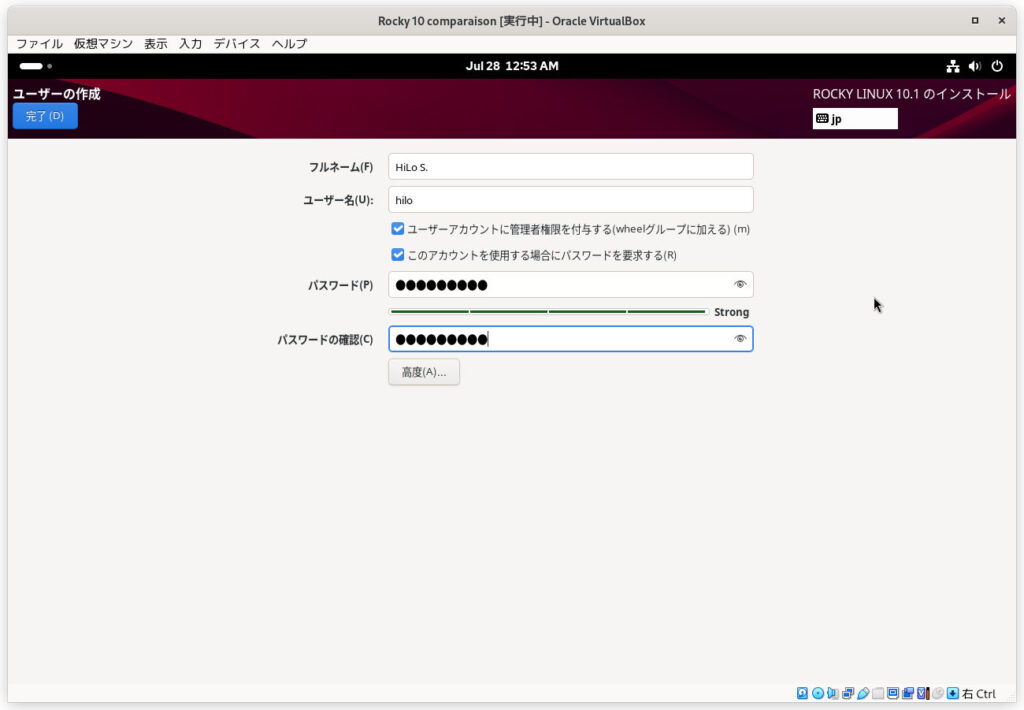Open the 仮想マシン menu
This screenshot has height=710, width=1024.
[x=103, y=44]
